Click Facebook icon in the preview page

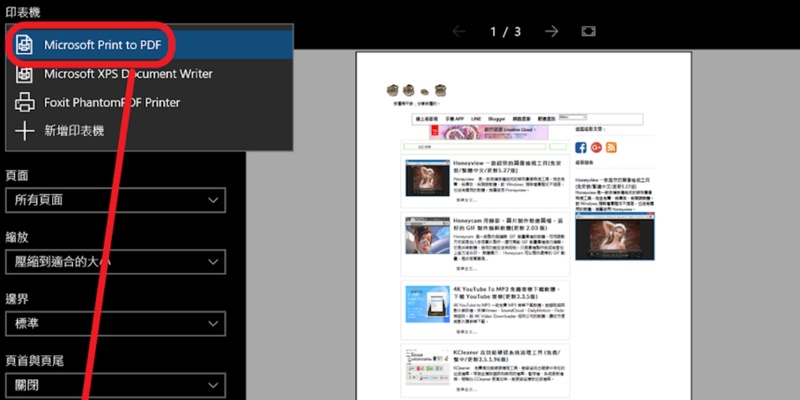(581, 147)
